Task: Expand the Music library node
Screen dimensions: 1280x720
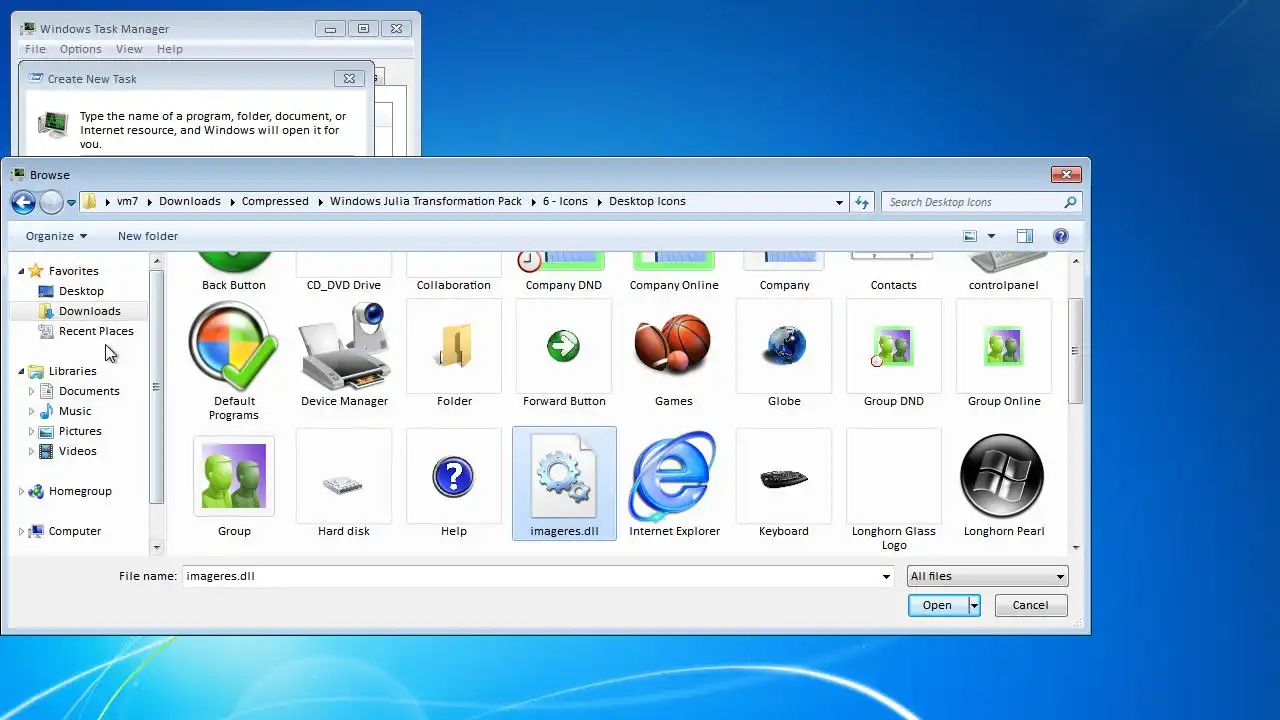Action: [31, 411]
